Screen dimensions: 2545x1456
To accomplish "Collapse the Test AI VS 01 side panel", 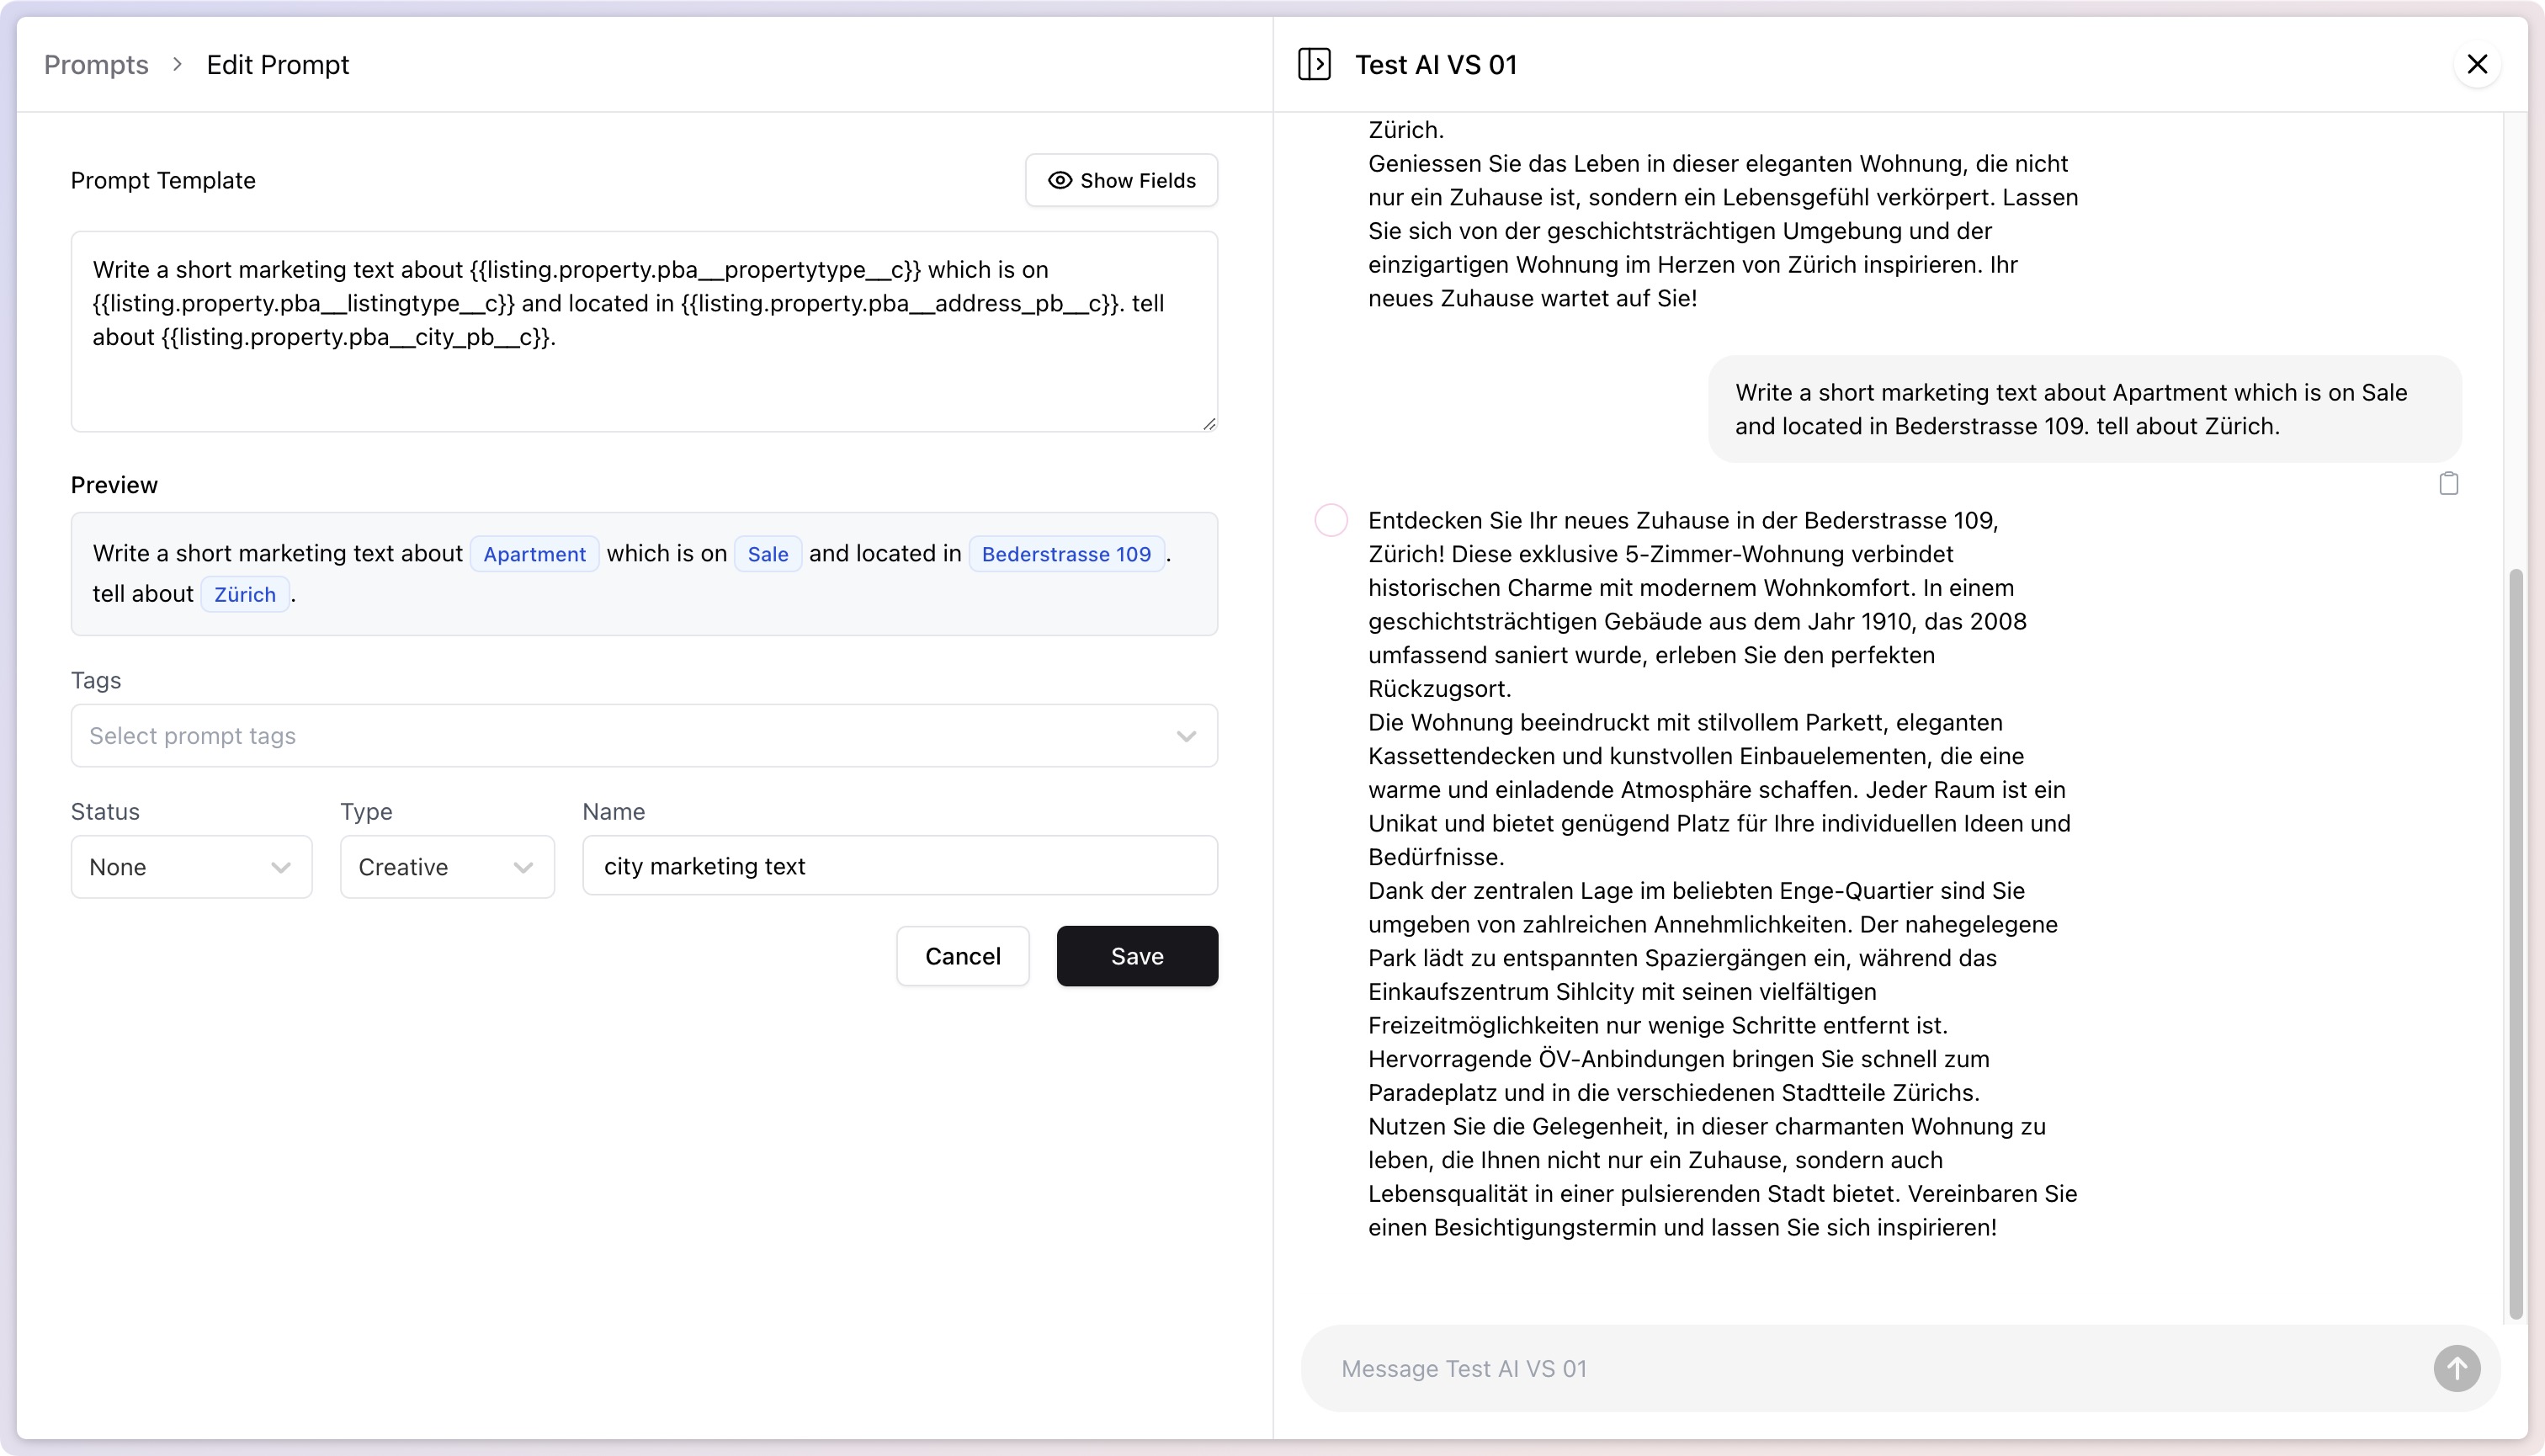I will point(1314,64).
